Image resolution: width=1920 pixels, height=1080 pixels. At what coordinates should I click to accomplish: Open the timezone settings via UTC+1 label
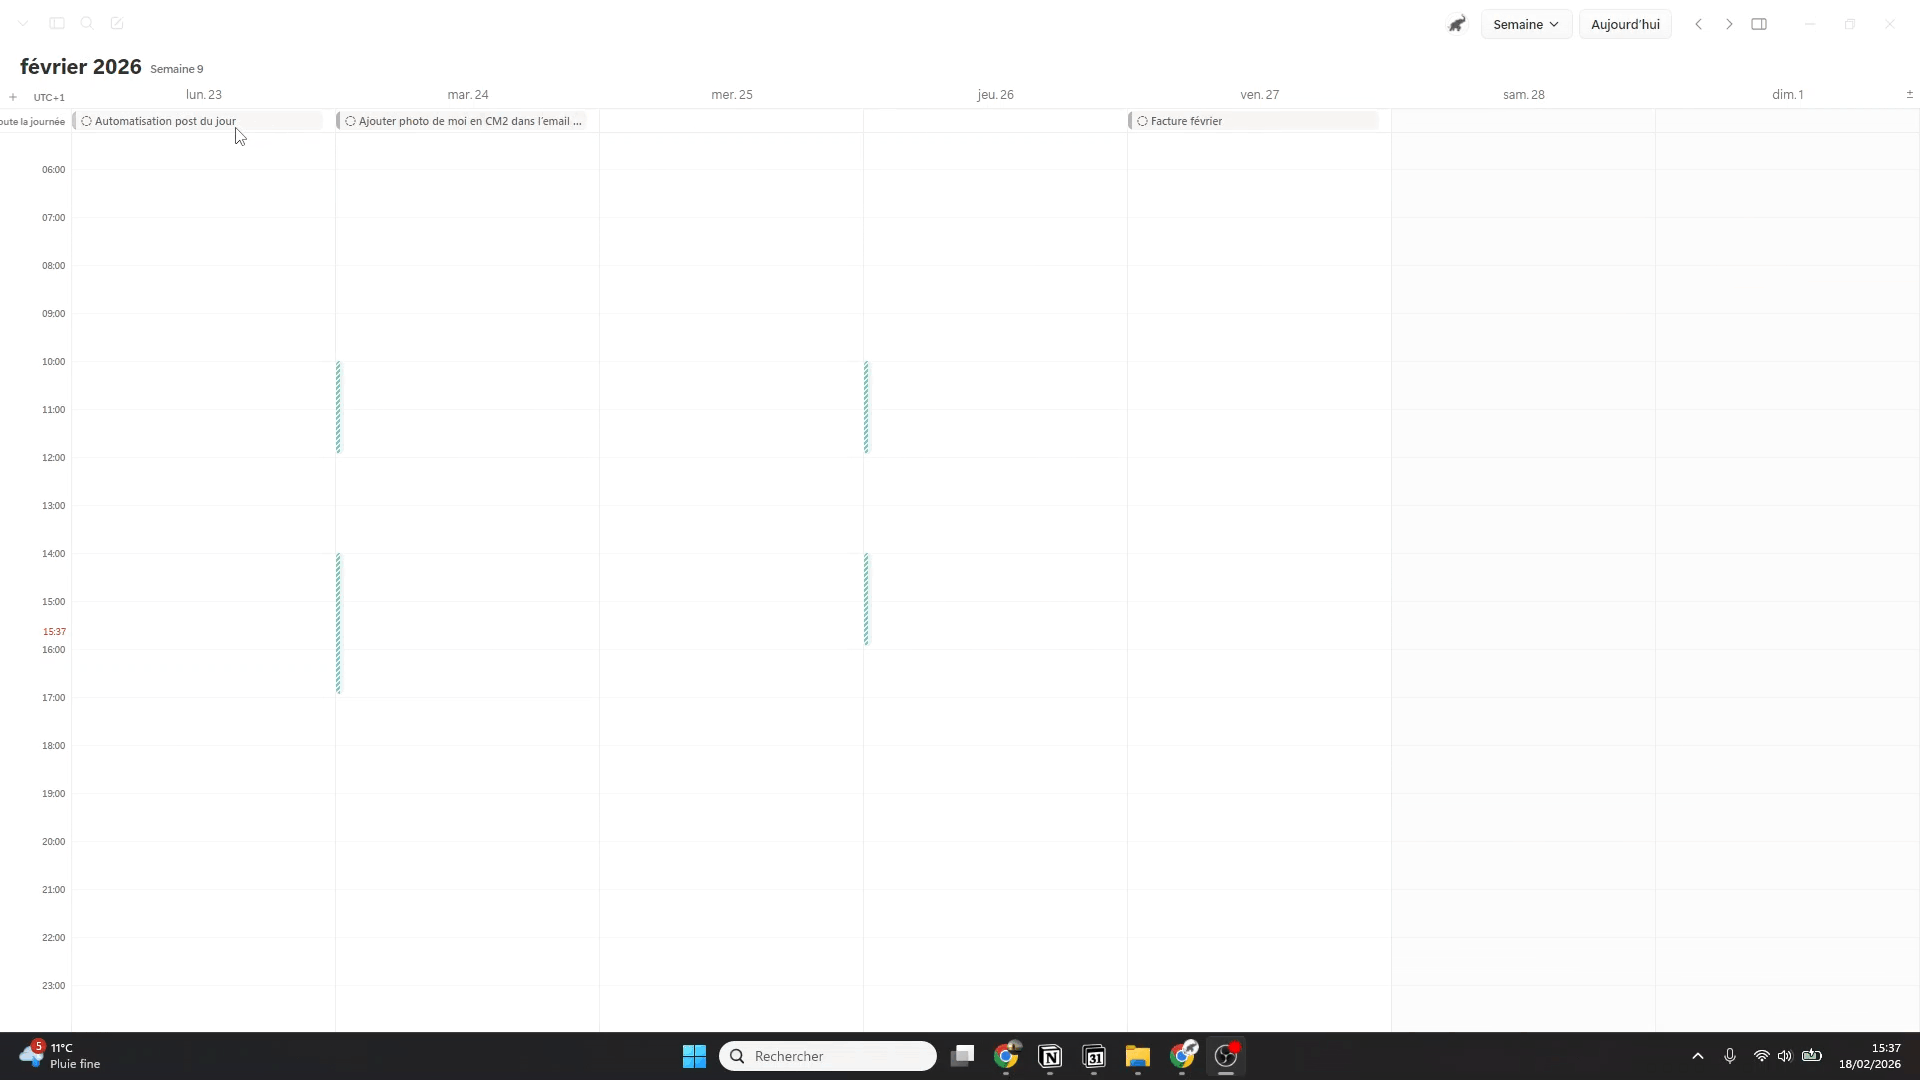tap(49, 97)
